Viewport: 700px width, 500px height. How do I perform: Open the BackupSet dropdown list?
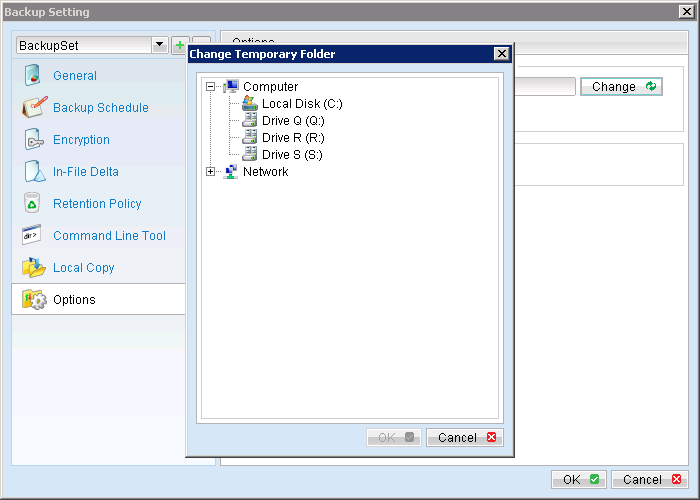point(159,46)
